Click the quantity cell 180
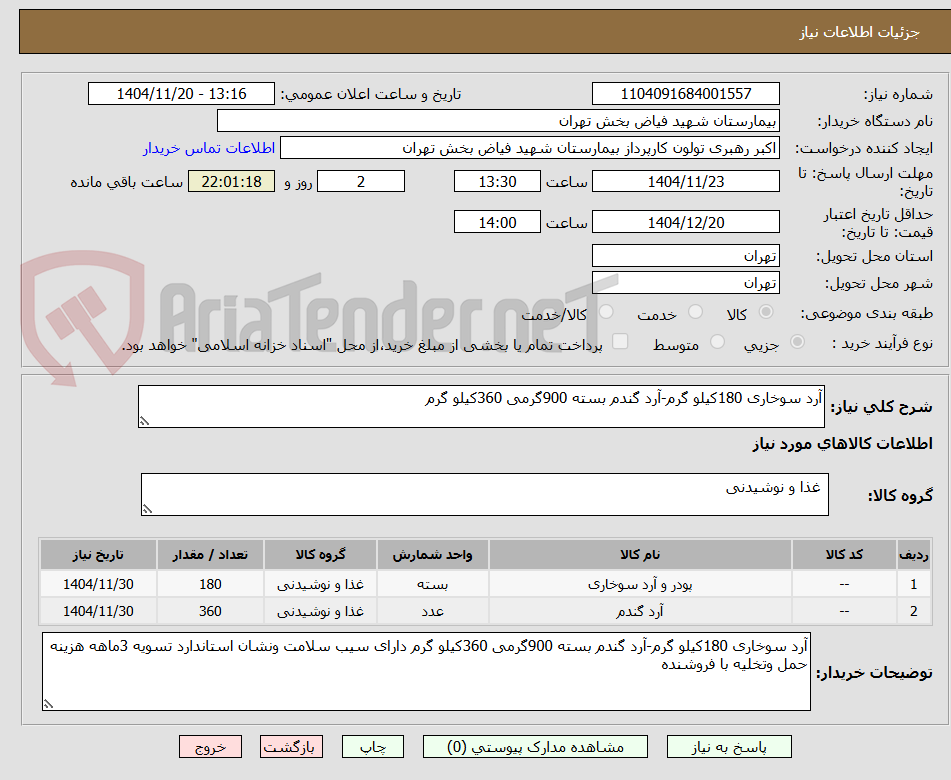Screen dimensions: 951x780 pyautogui.click(x=210, y=584)
